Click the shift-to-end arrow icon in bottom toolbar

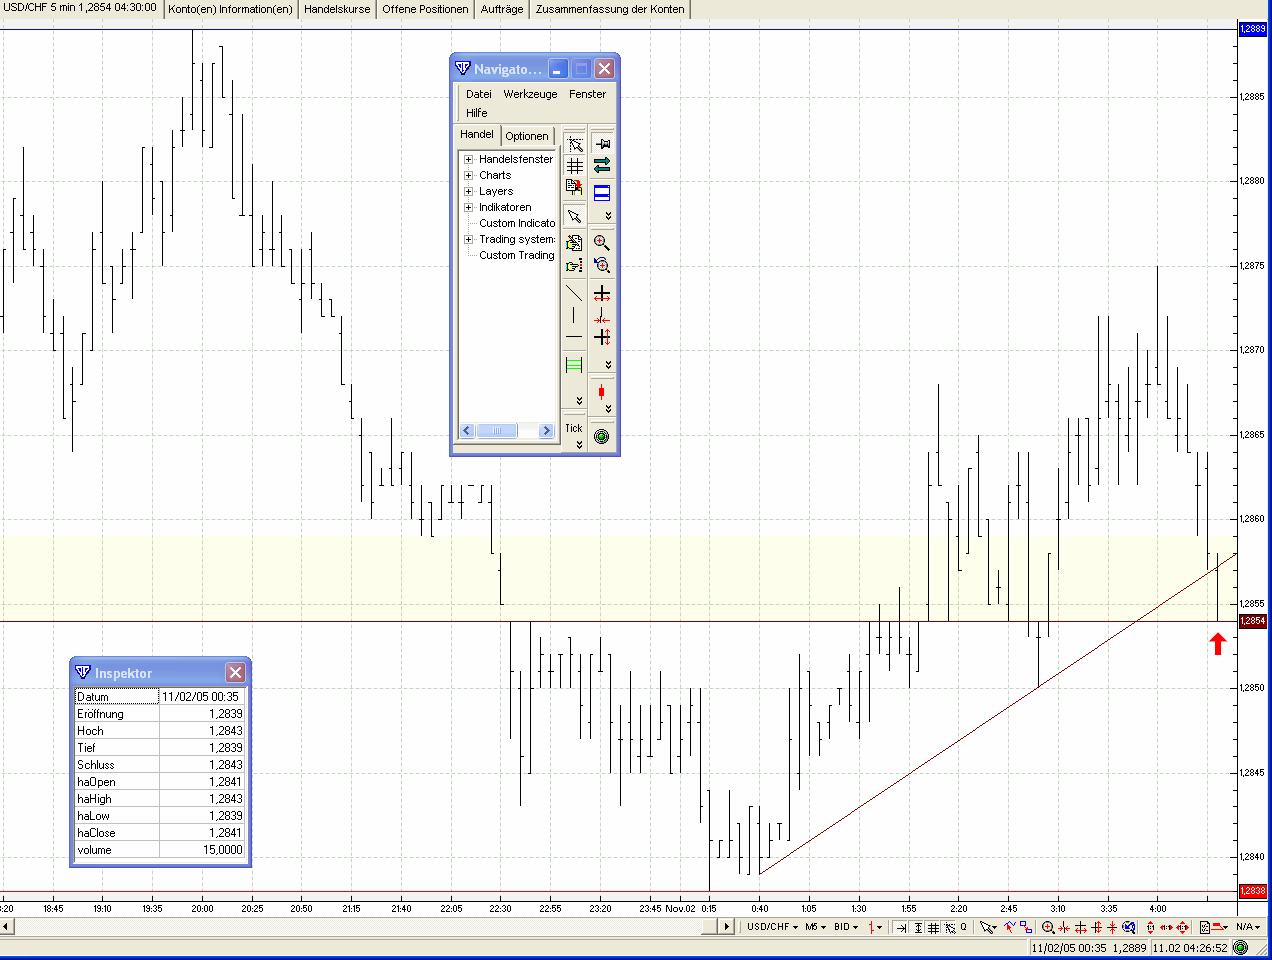[x=901, y=928]
